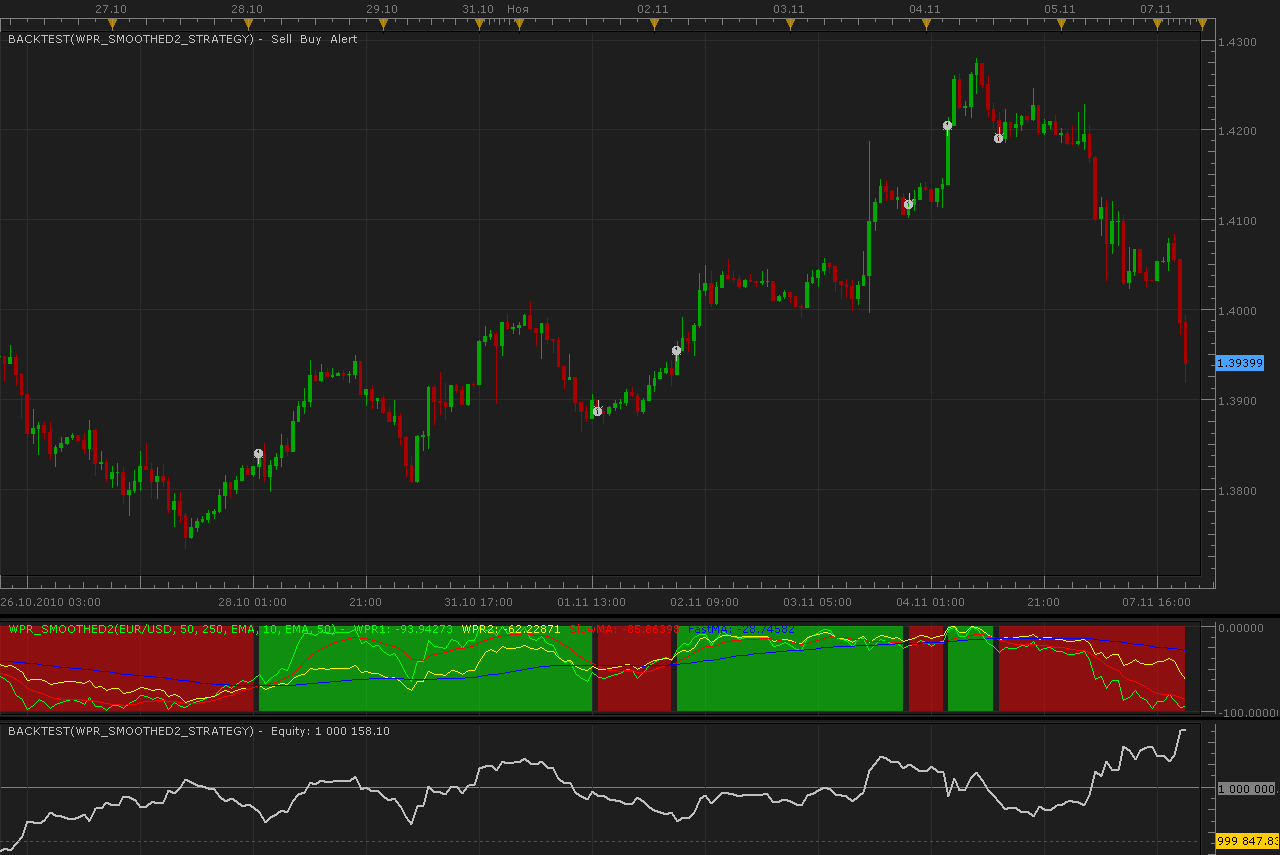1280x855 pixels.
Task: Click the Alert legend label
Action: pyautogui.click(x=344, y=39)
